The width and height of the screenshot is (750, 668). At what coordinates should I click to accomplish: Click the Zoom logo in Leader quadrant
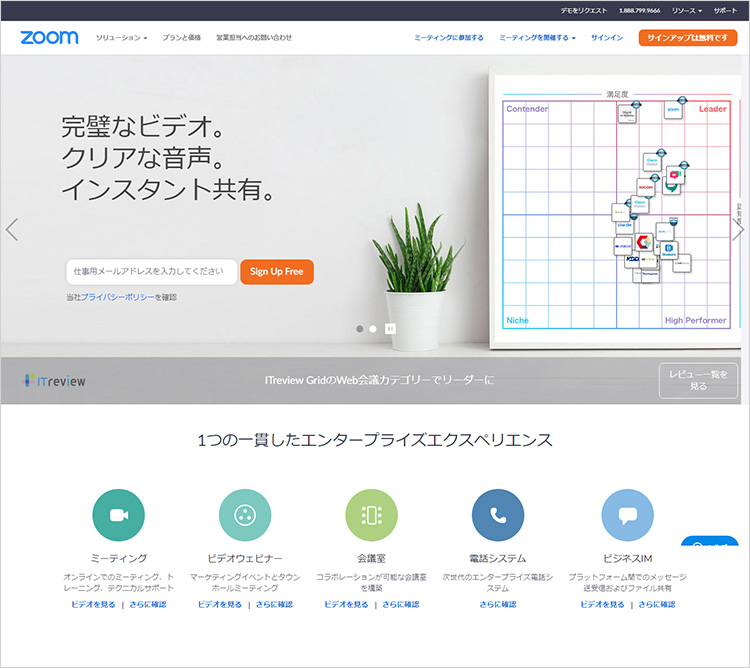pos(673,110)
